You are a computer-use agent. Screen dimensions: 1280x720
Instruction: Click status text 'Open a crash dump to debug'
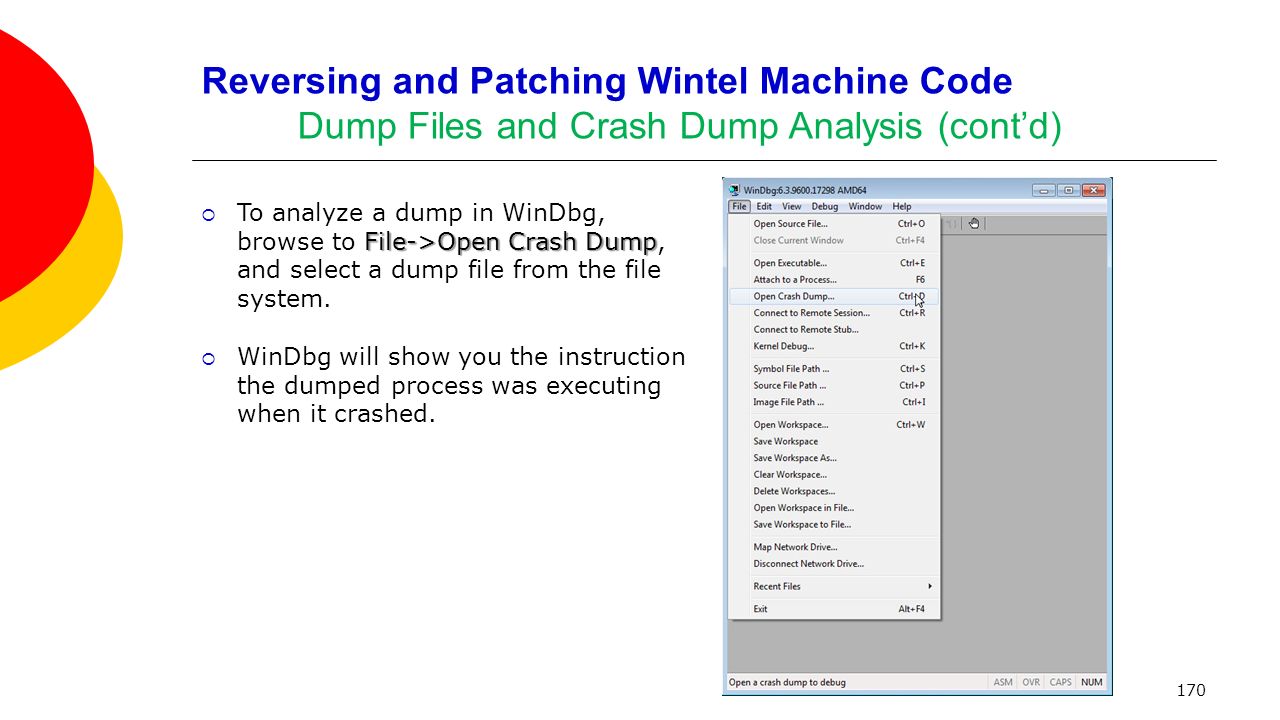787,682
